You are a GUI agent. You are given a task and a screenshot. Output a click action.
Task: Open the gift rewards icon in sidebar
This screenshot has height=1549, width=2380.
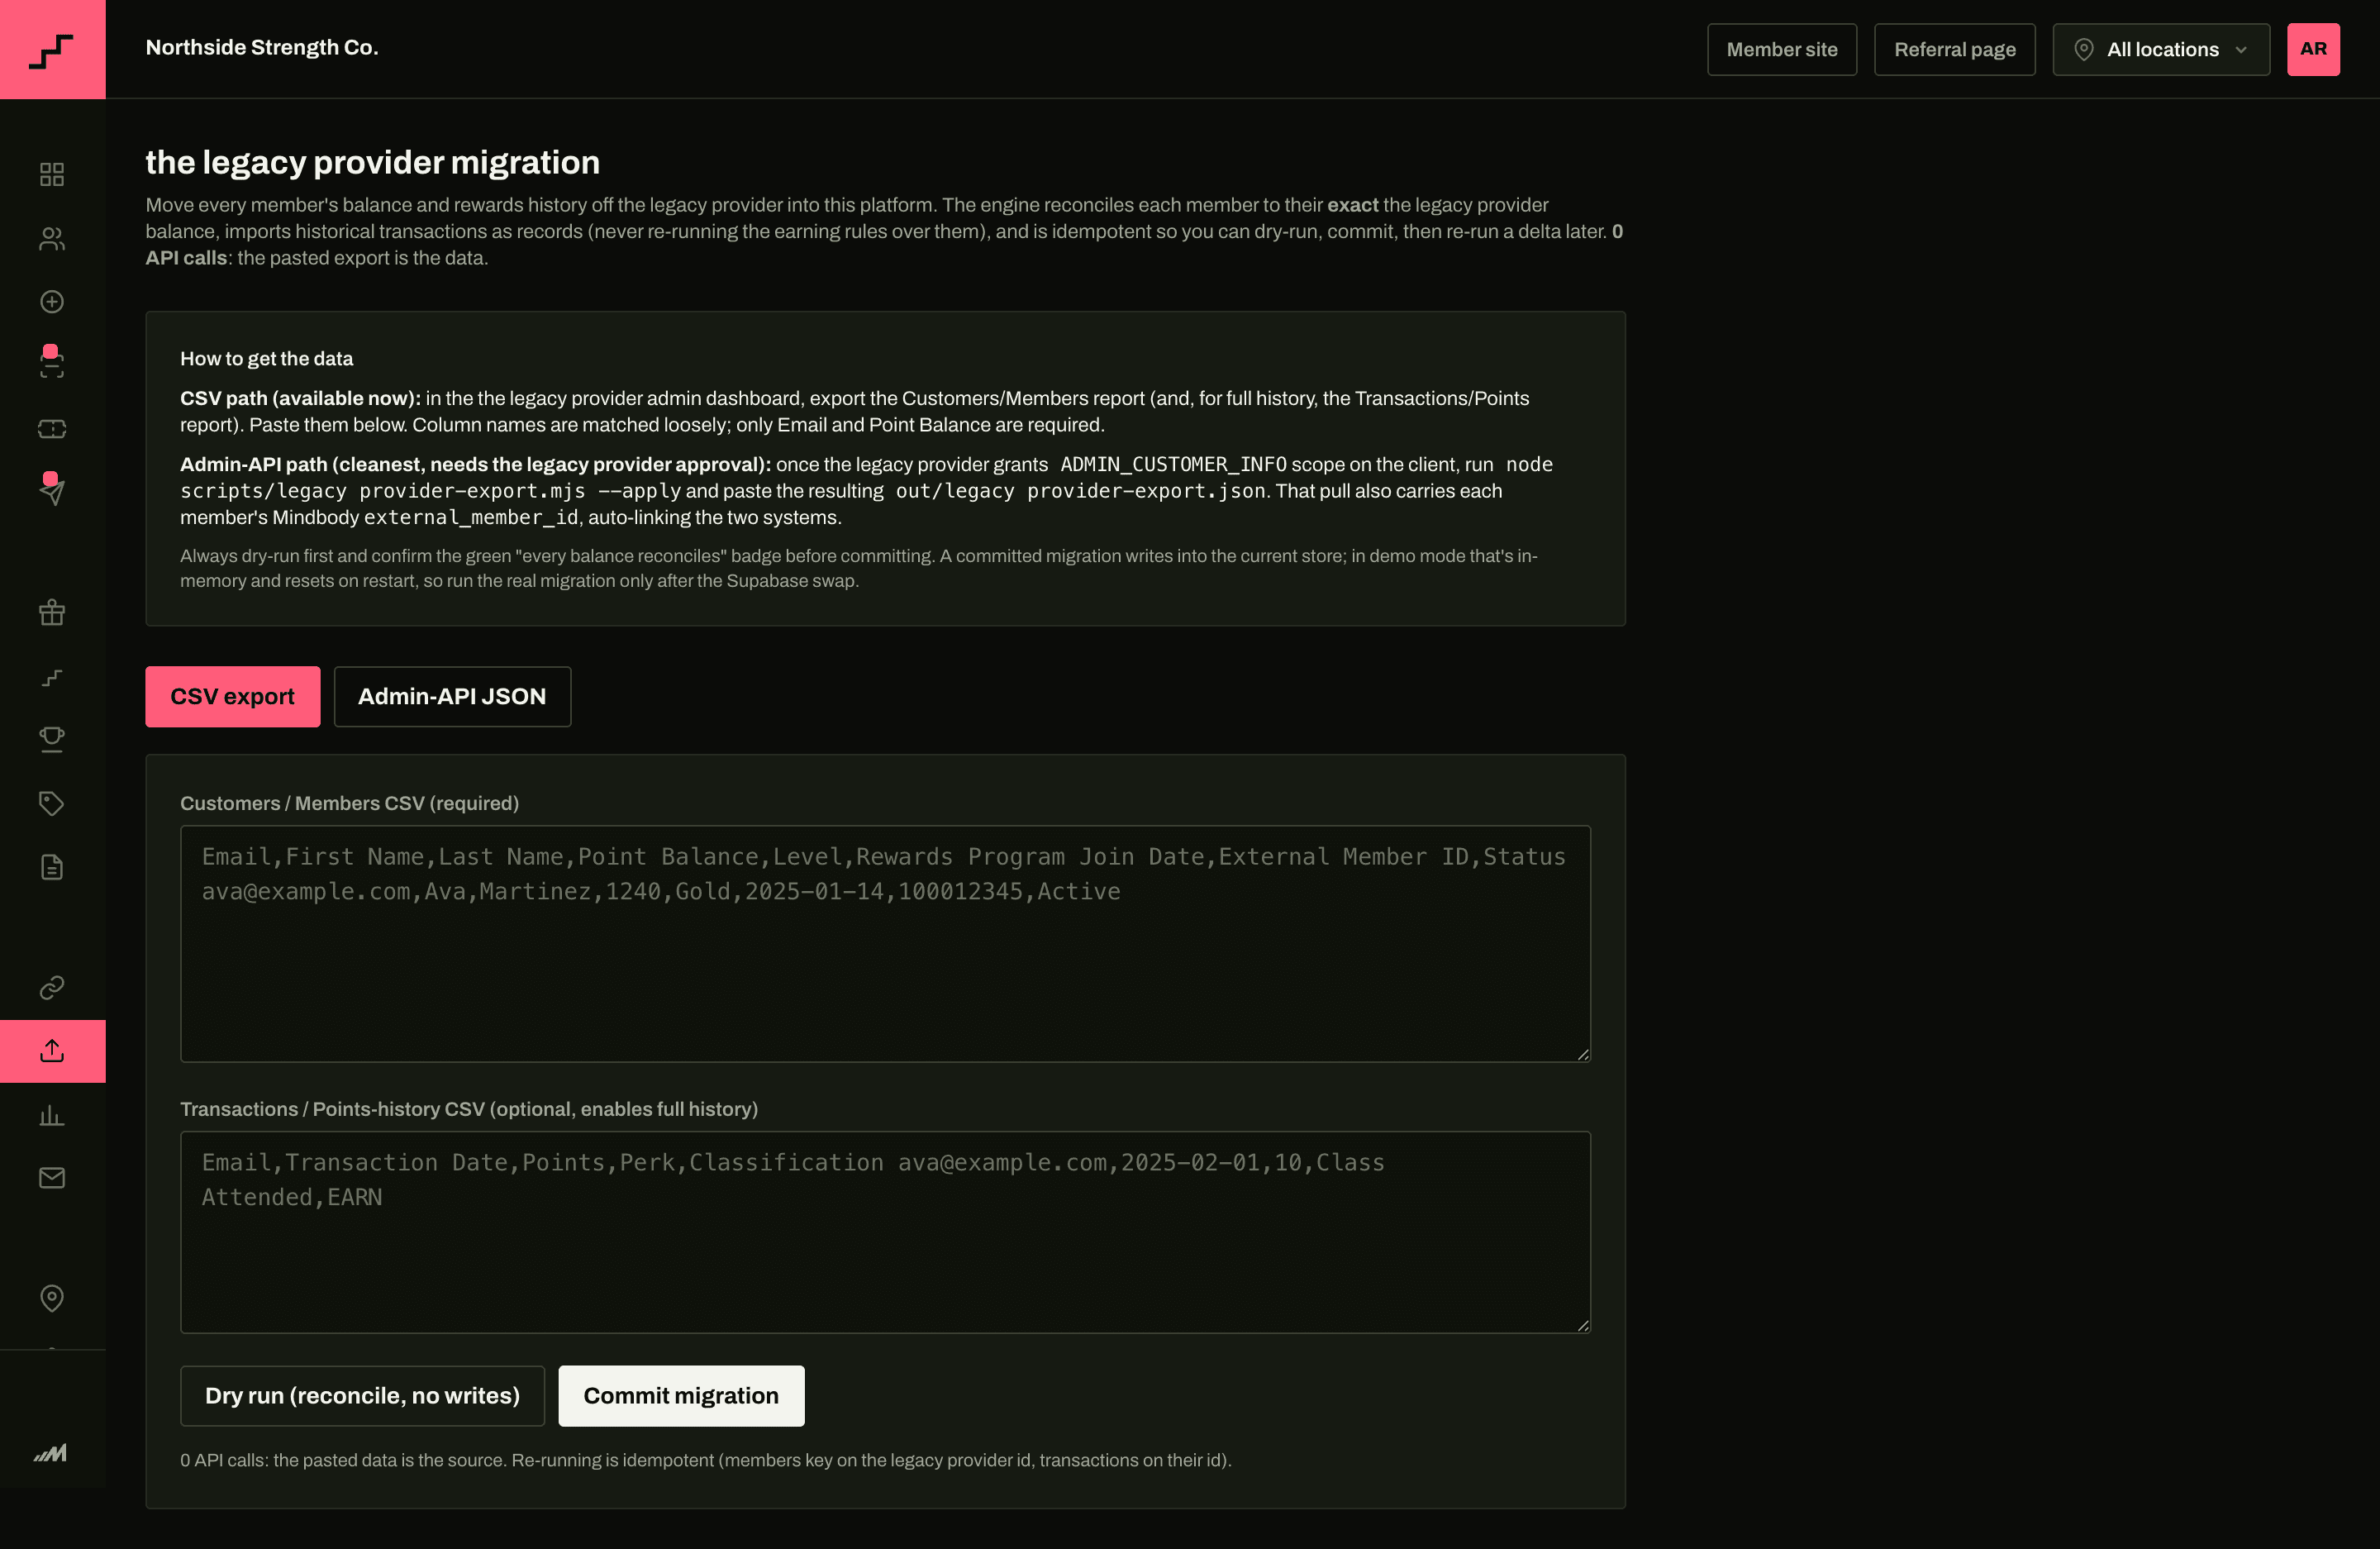[x=52, y=612]
